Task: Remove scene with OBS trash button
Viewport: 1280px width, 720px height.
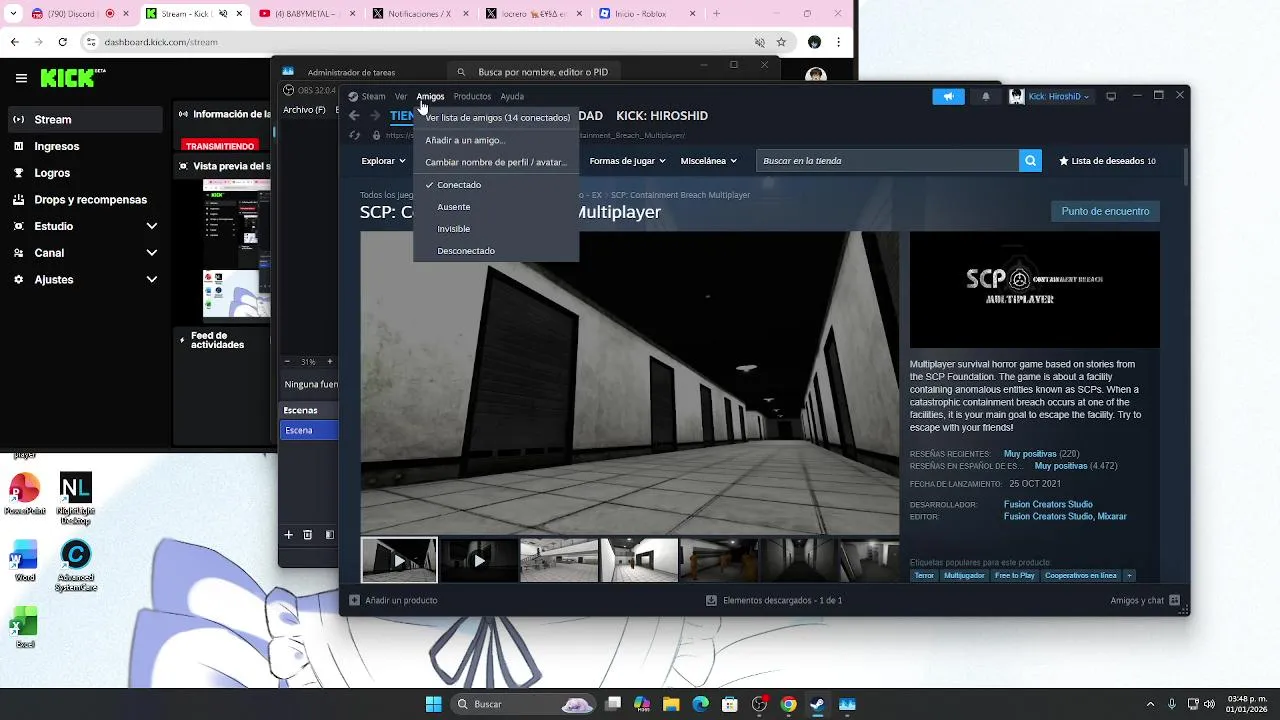Action: [308, 535]
